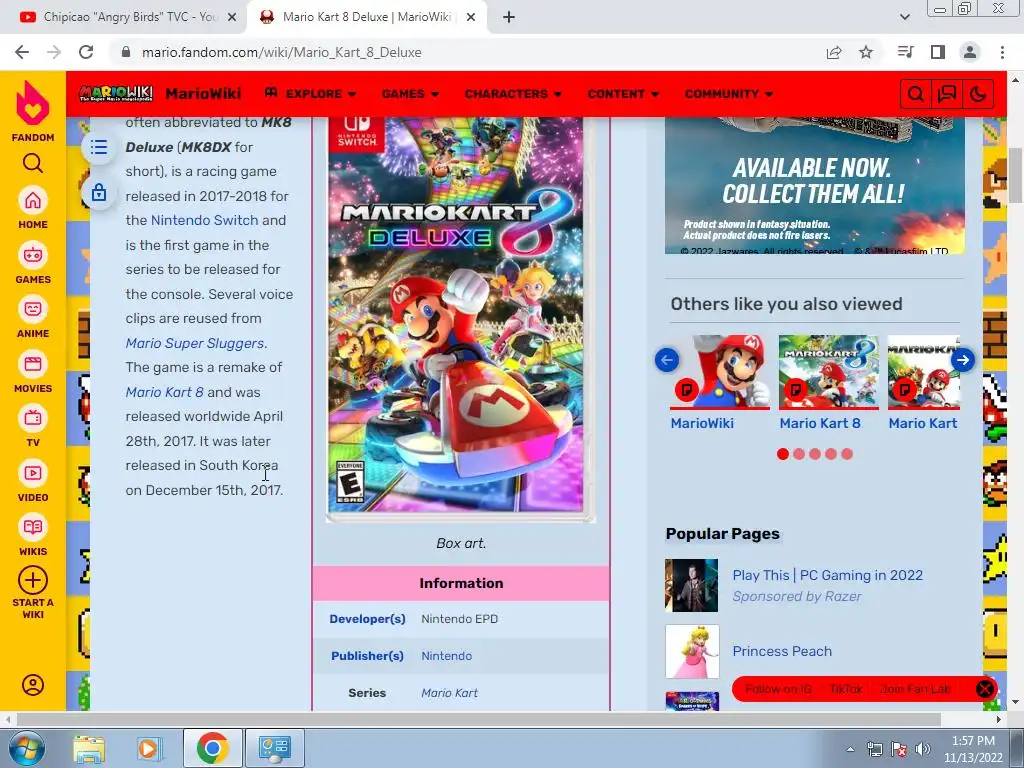Select third carousel page dot

(815, 454)
